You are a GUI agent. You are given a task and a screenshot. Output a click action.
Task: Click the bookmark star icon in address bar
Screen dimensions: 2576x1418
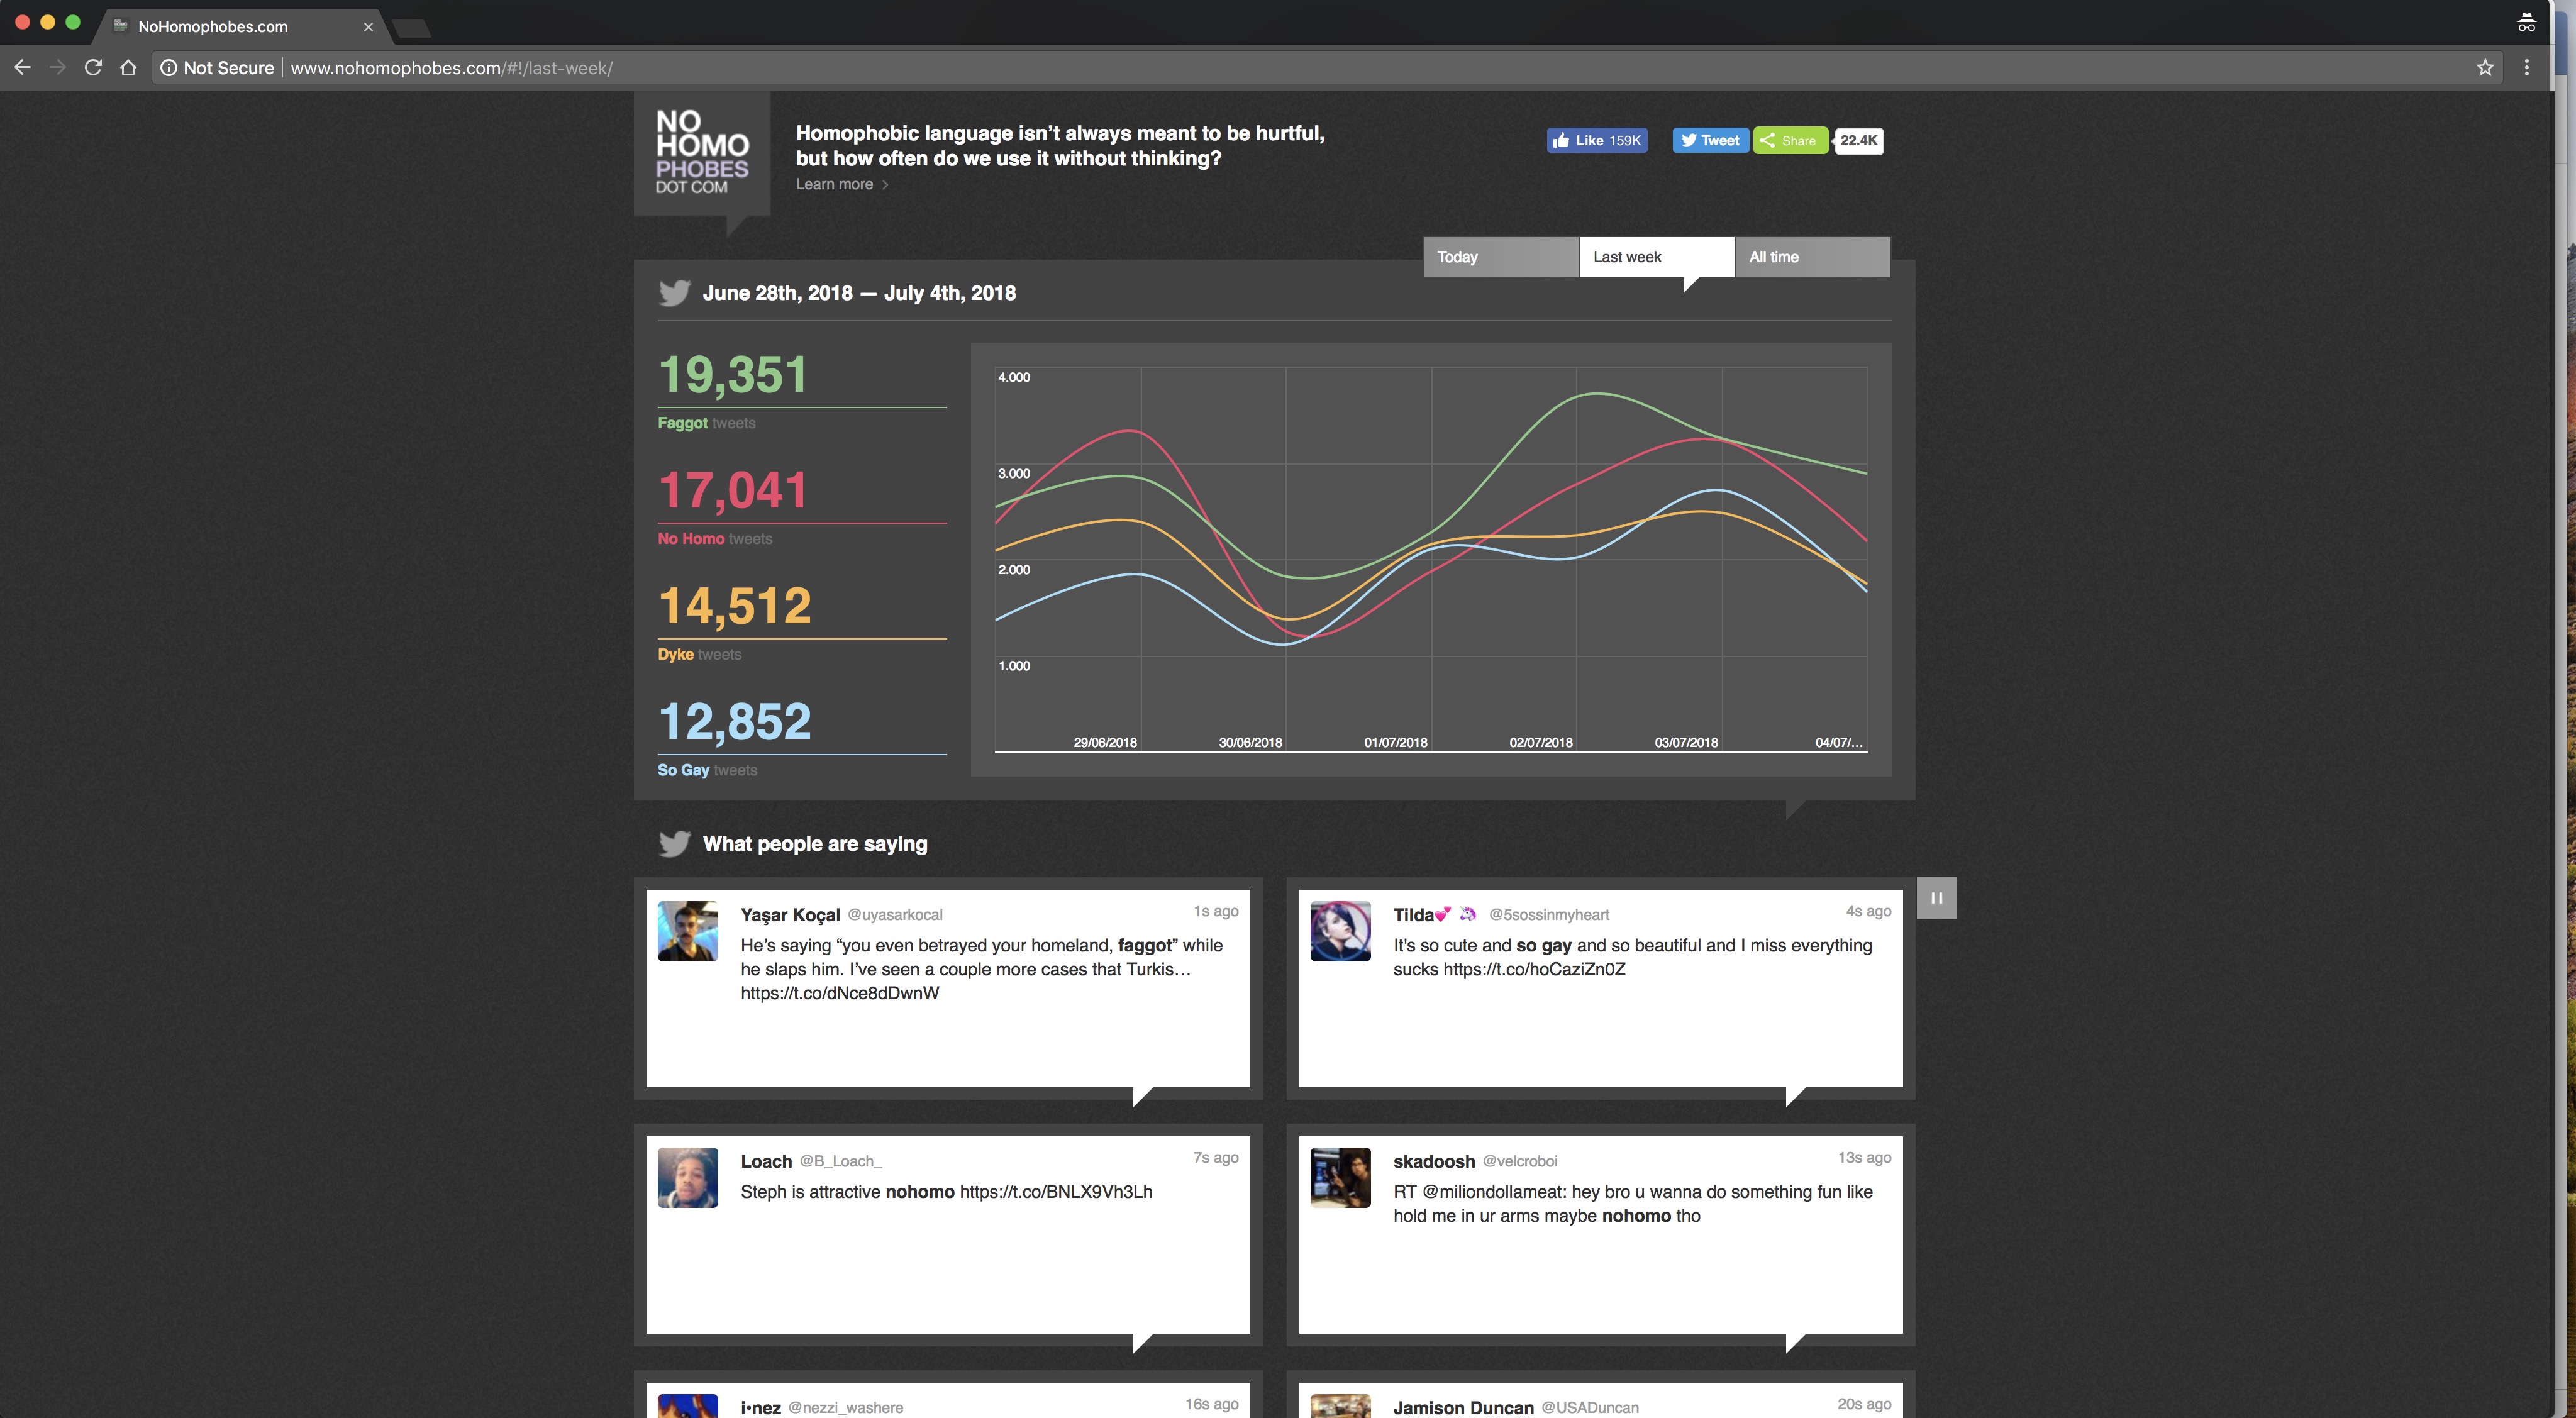click(2484, 68)
